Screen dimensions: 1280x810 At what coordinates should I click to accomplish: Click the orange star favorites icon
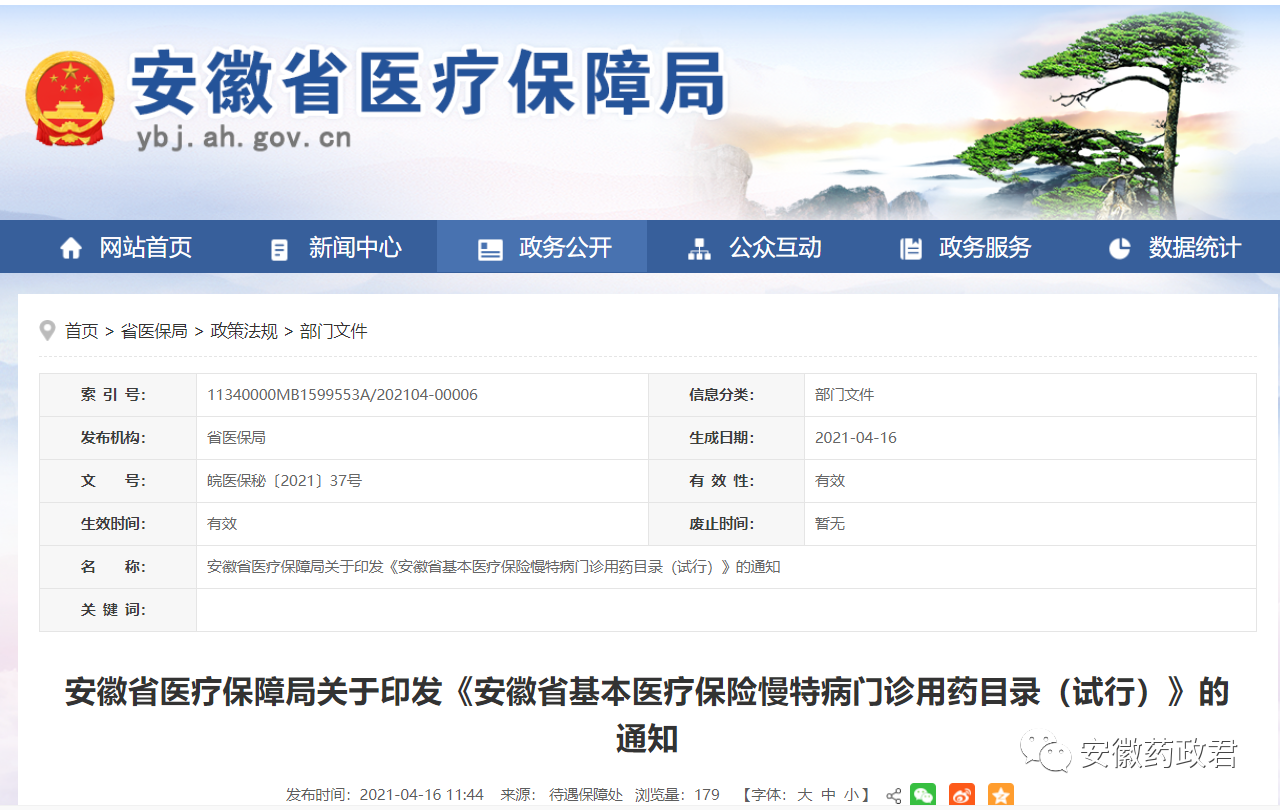coord(1000,795)
